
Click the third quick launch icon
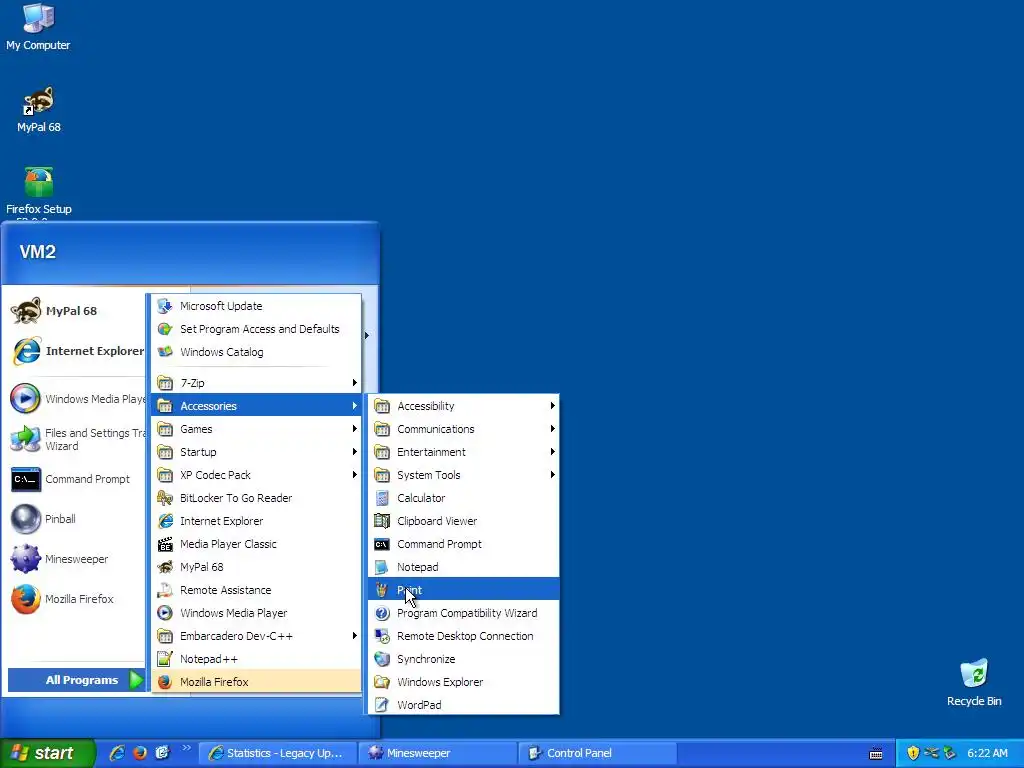[x=162, y=753]
